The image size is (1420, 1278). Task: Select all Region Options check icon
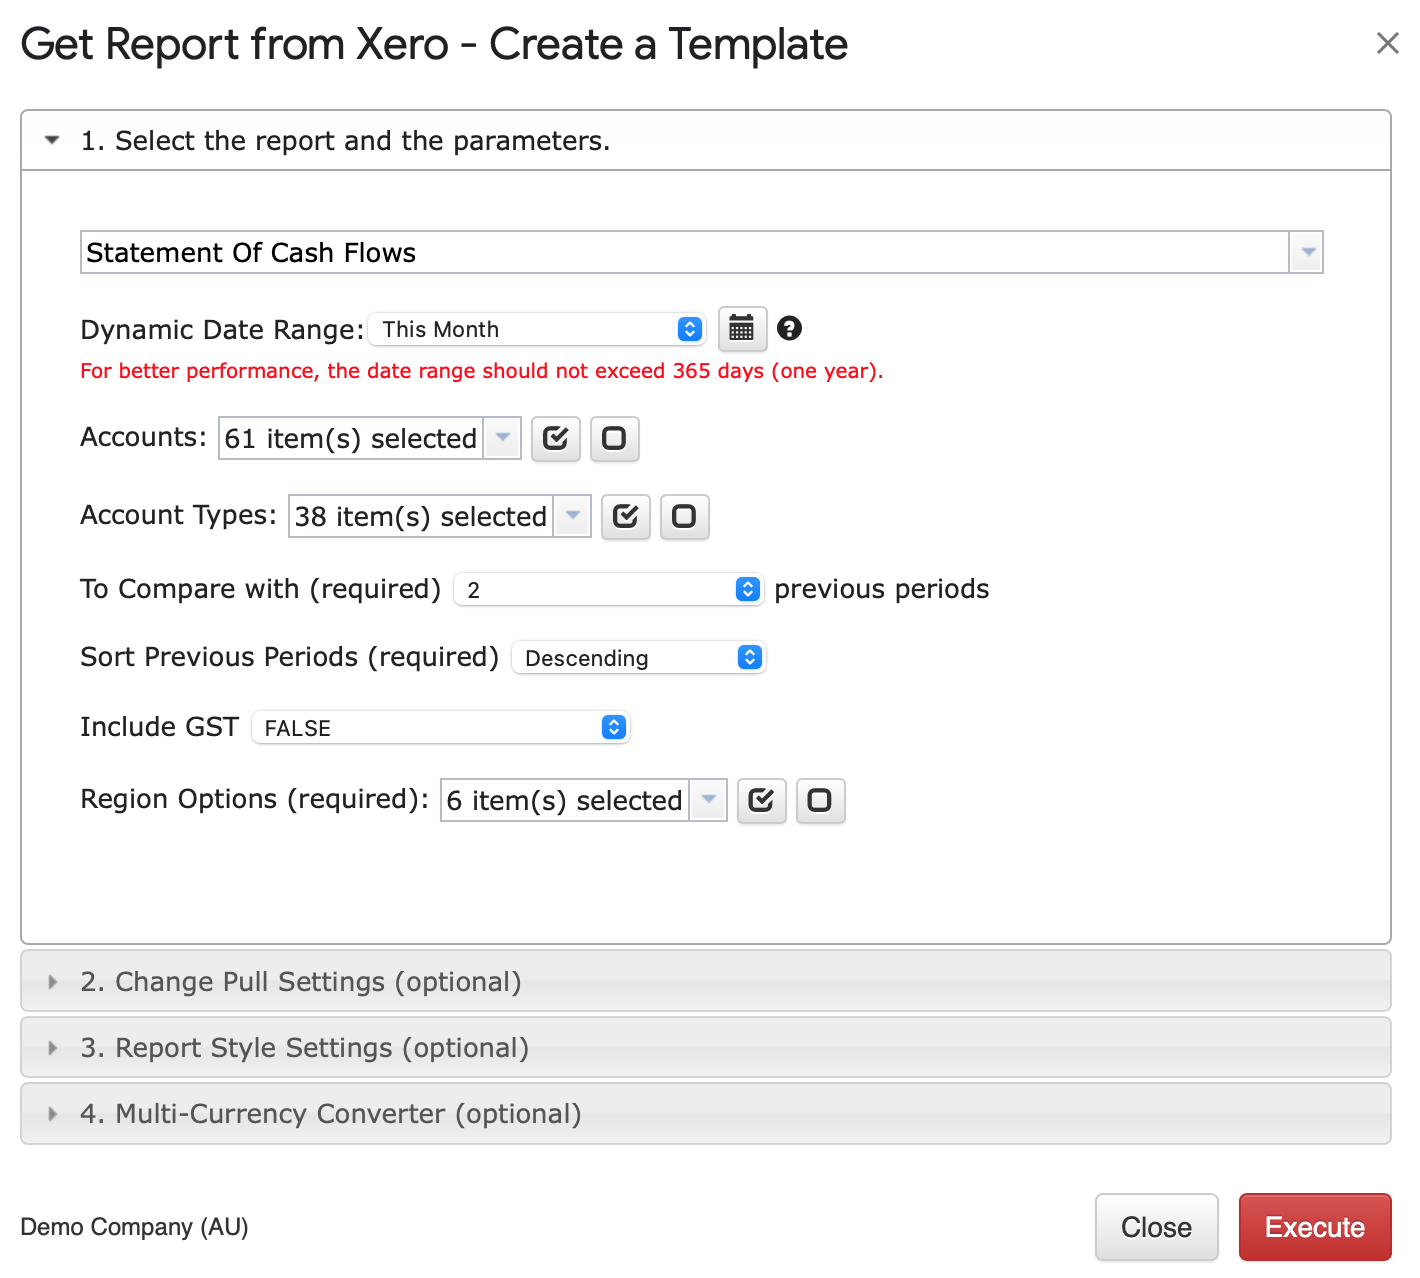tap(761, 800)
